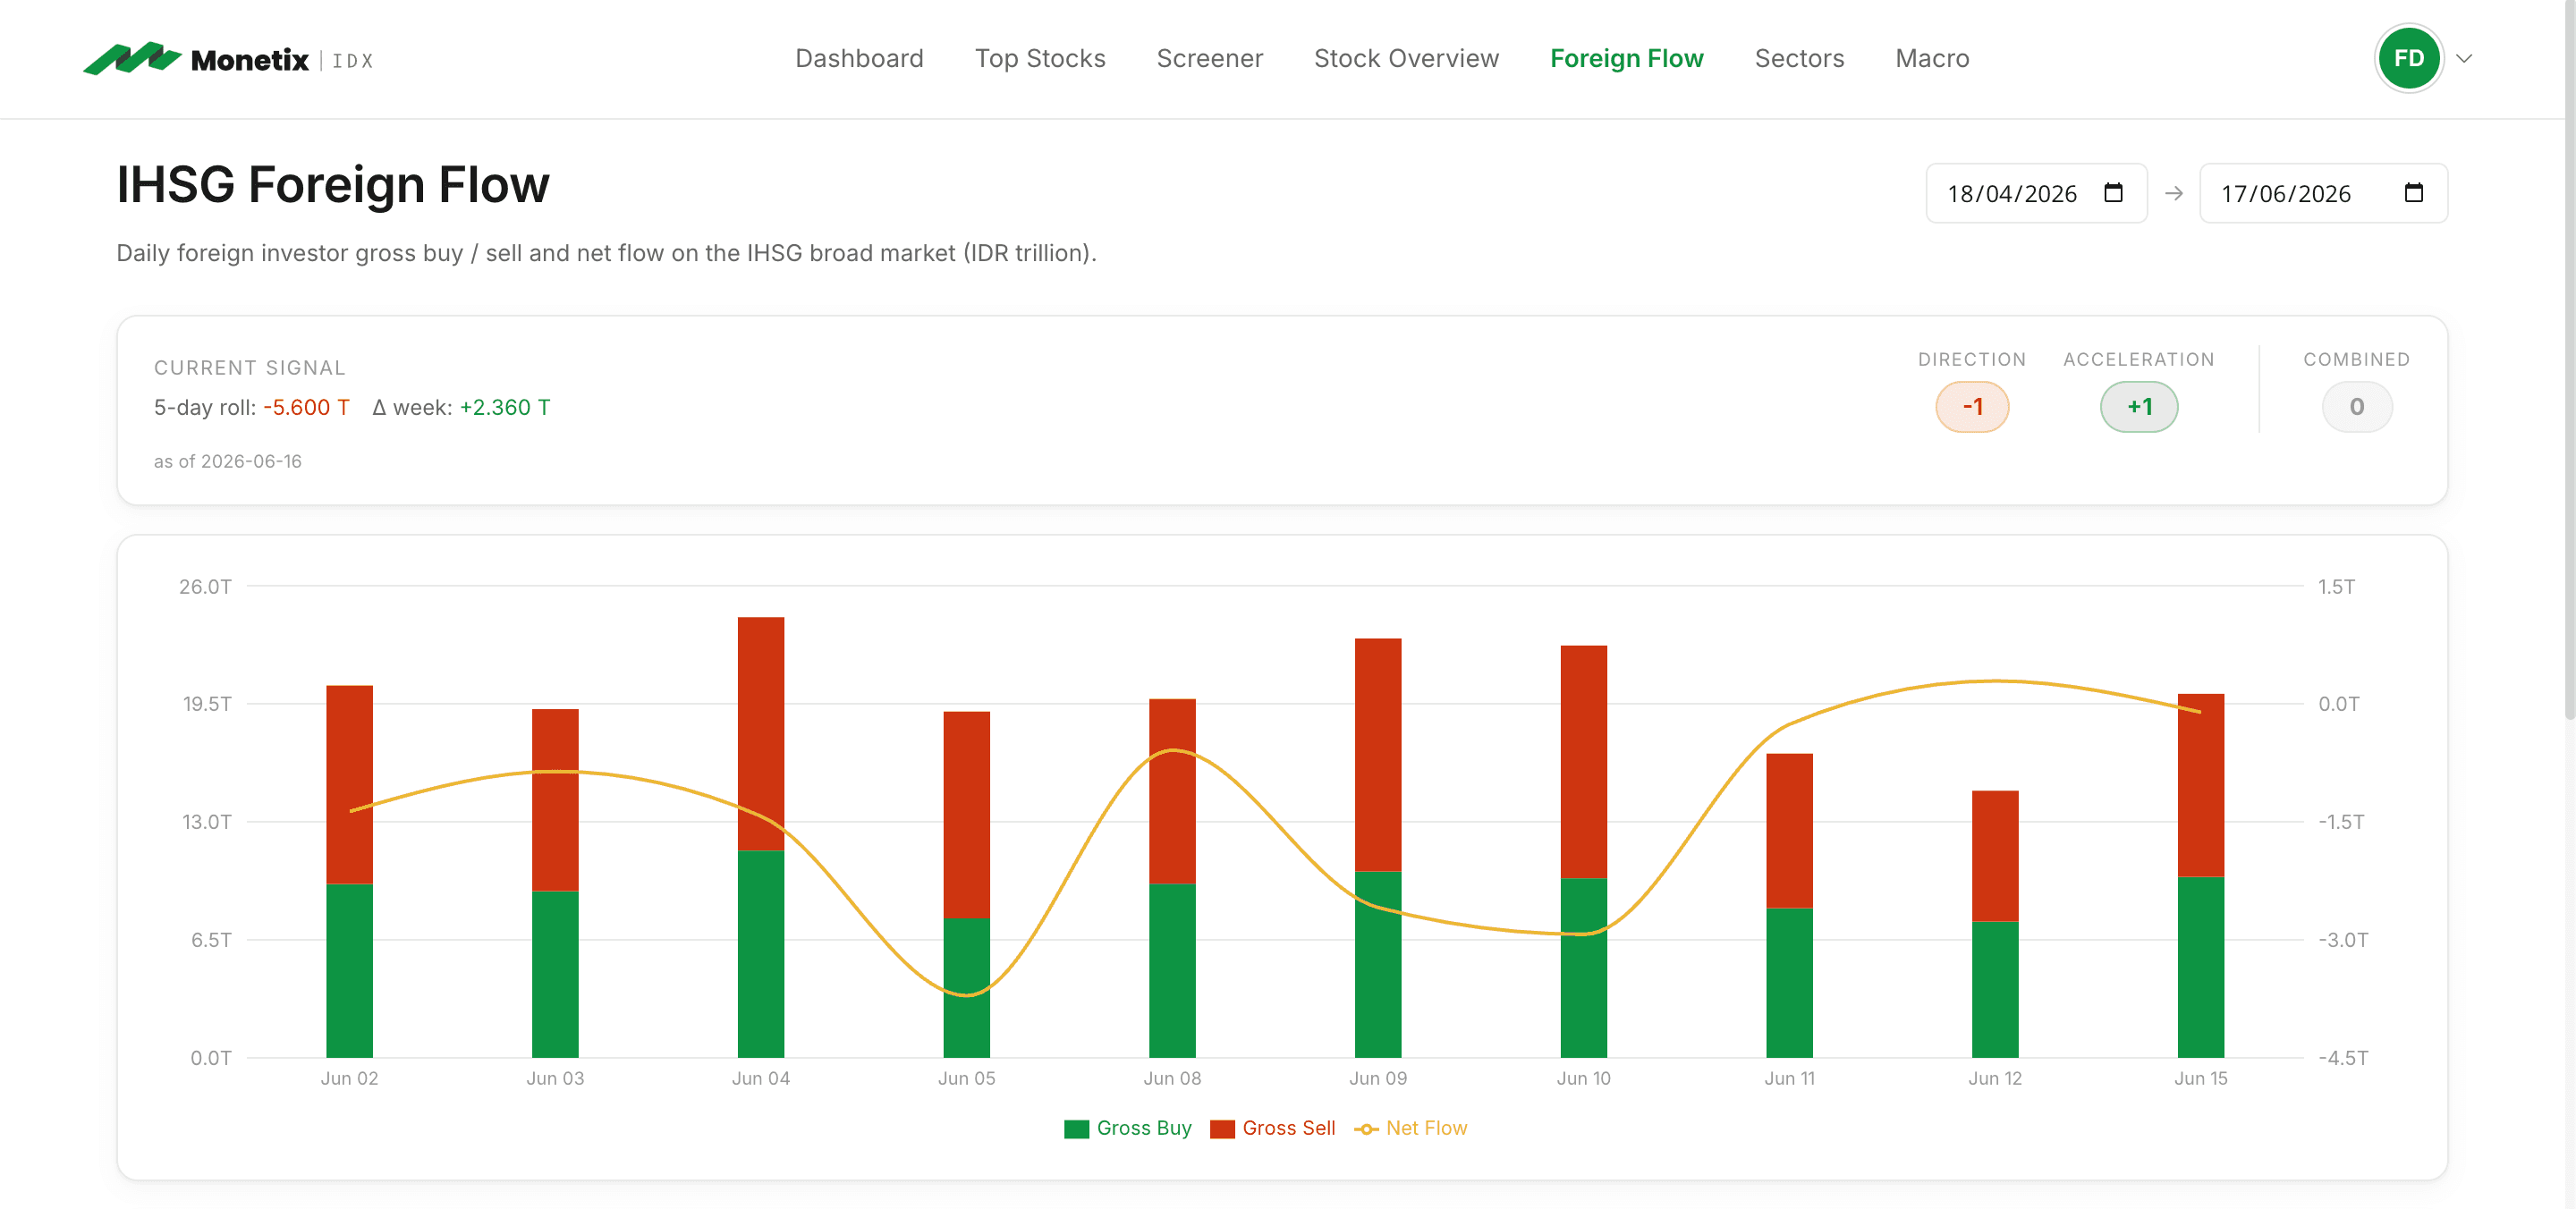The image size is (2576, 1209).
Task: Open Stock Overview in navigation
Action: click(1406, 58)
